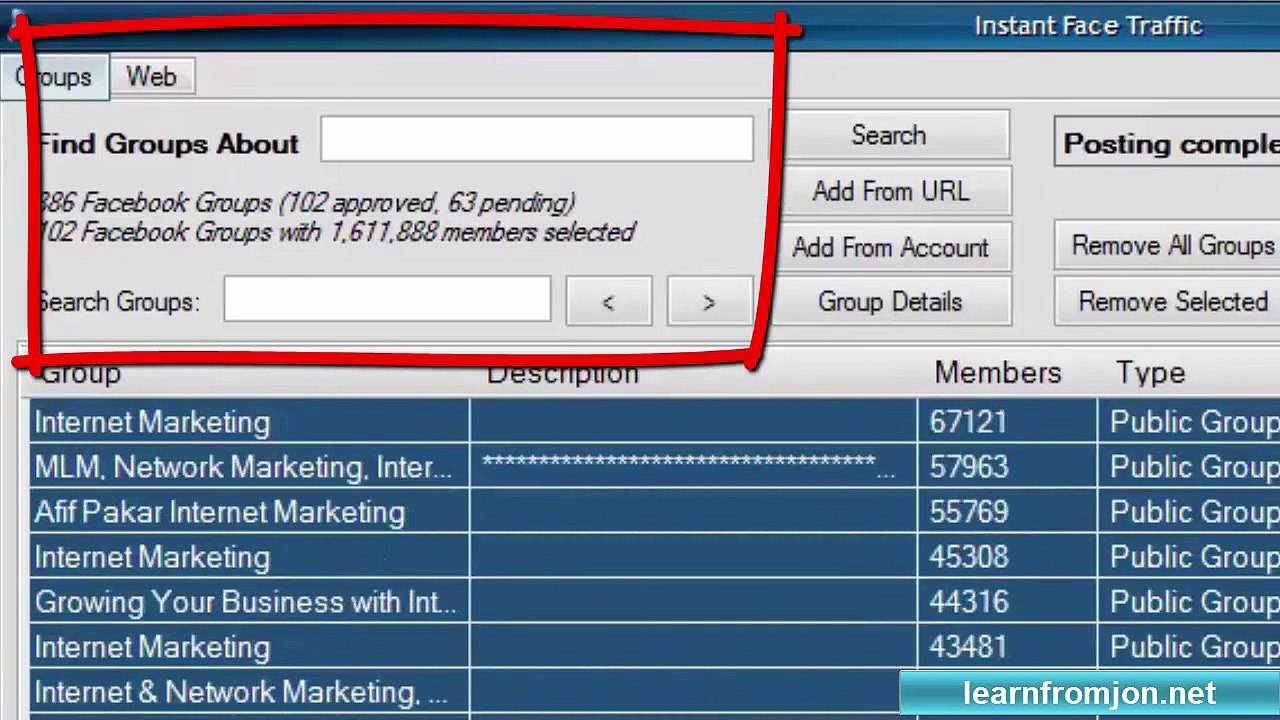
Task: Go to previous search match with < button
Action: pyautogui.click(x=609, y=301)
